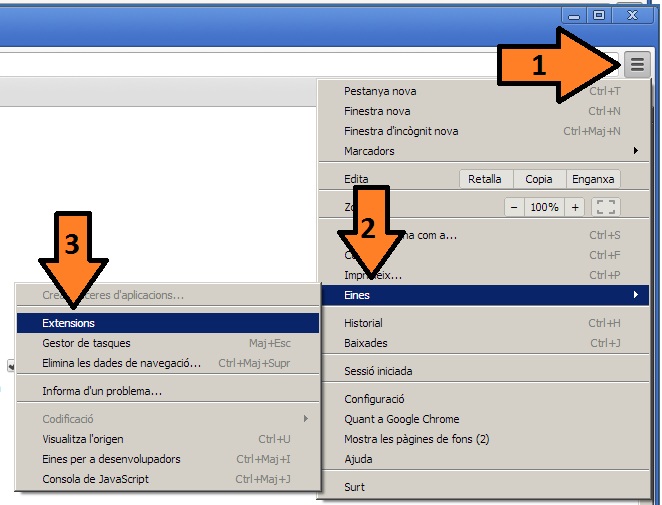
Task: Open Baixades from the menu
Action: click(484, 343)
